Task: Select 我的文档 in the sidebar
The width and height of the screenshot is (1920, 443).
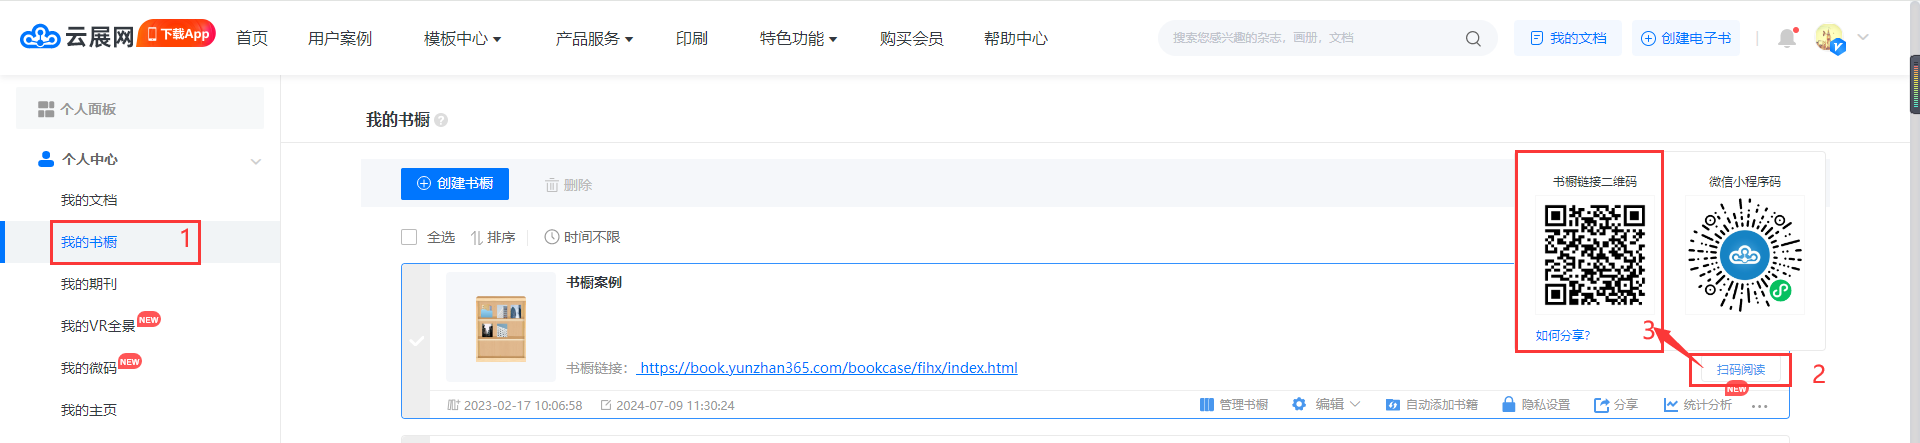Action: [89, 200]
